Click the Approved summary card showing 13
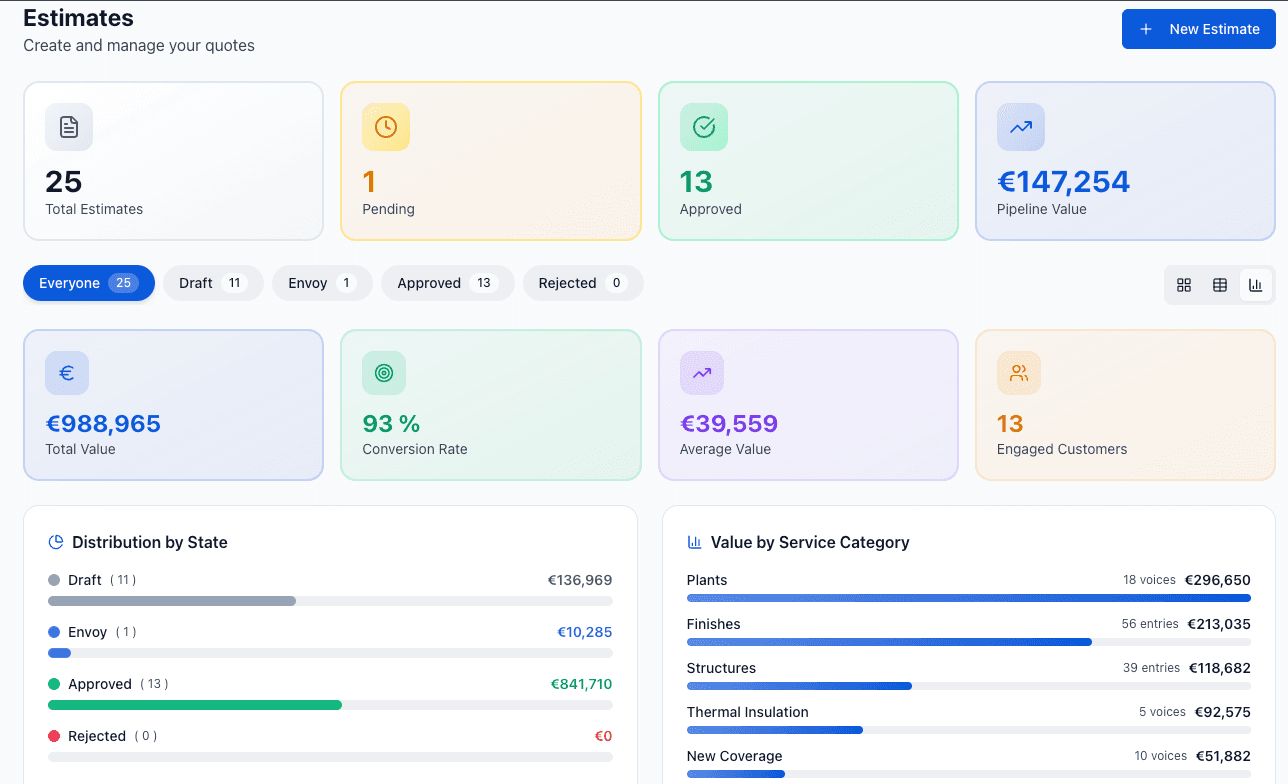The image size is (1288, 784). (x=808, y=161)
